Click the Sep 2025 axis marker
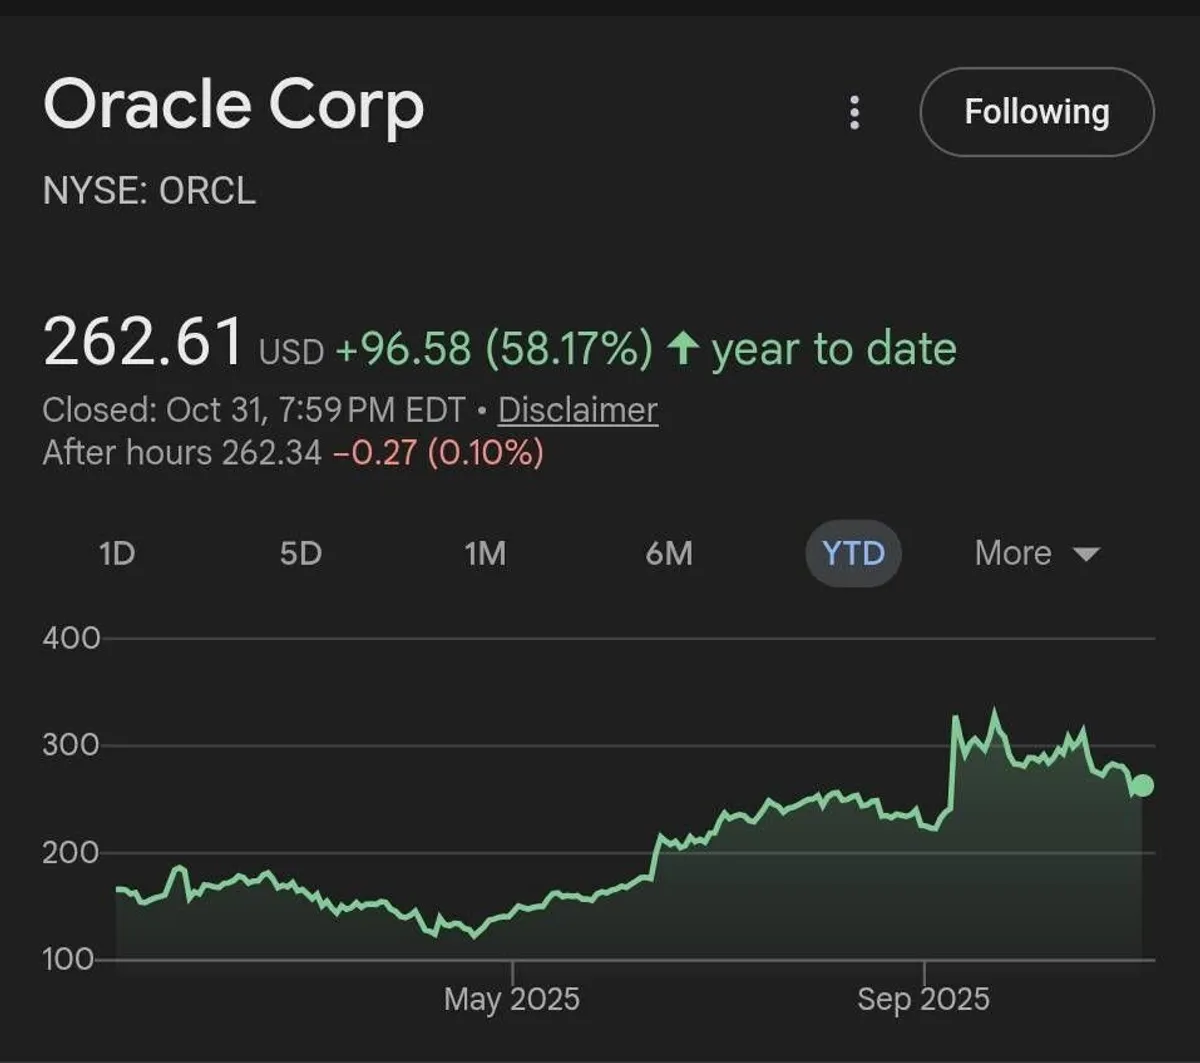The image size is (1200, 1063). tap(923, 998)
